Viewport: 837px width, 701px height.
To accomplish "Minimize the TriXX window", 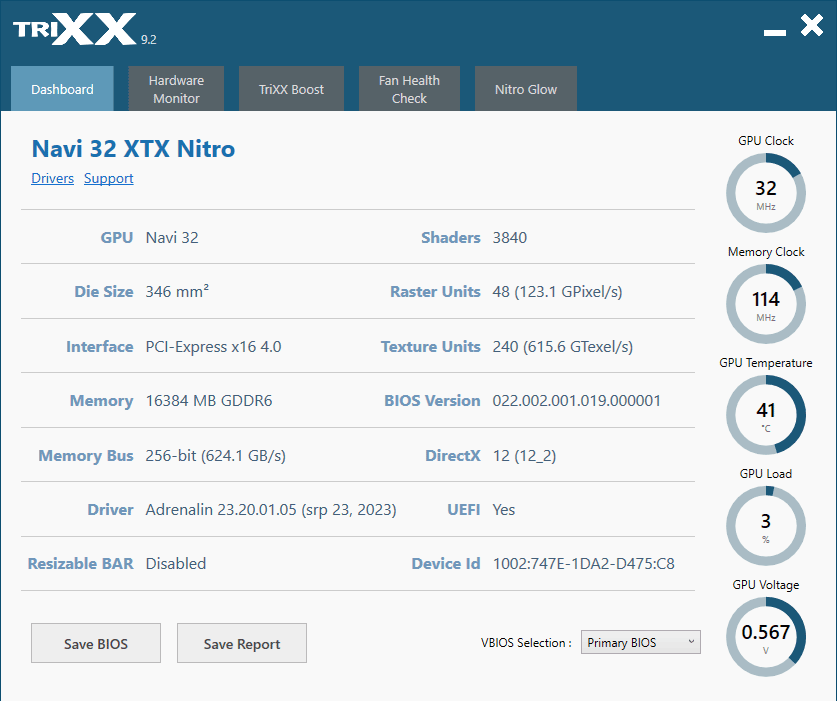I will 775,33.
